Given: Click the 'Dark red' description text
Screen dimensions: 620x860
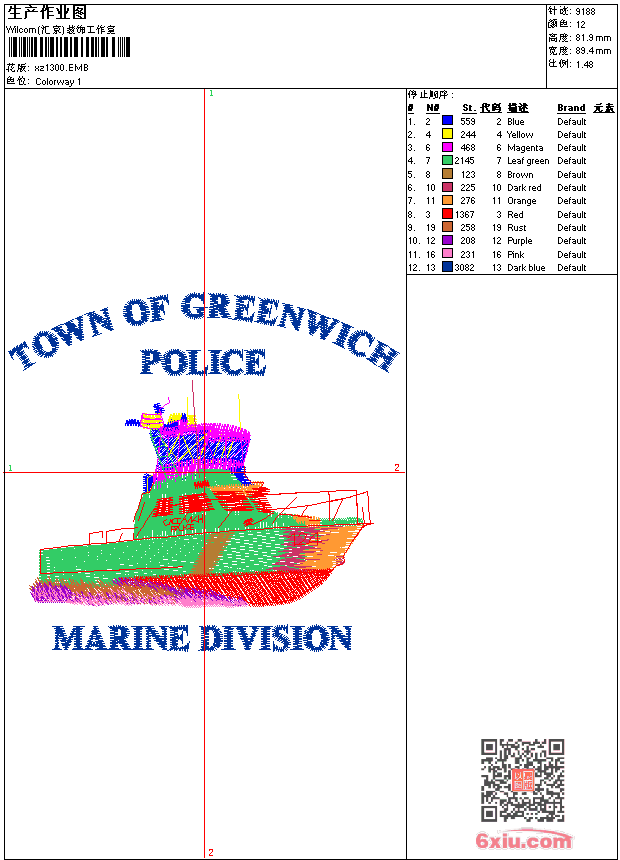Looking at the screenshot, I should coord(524,188).
